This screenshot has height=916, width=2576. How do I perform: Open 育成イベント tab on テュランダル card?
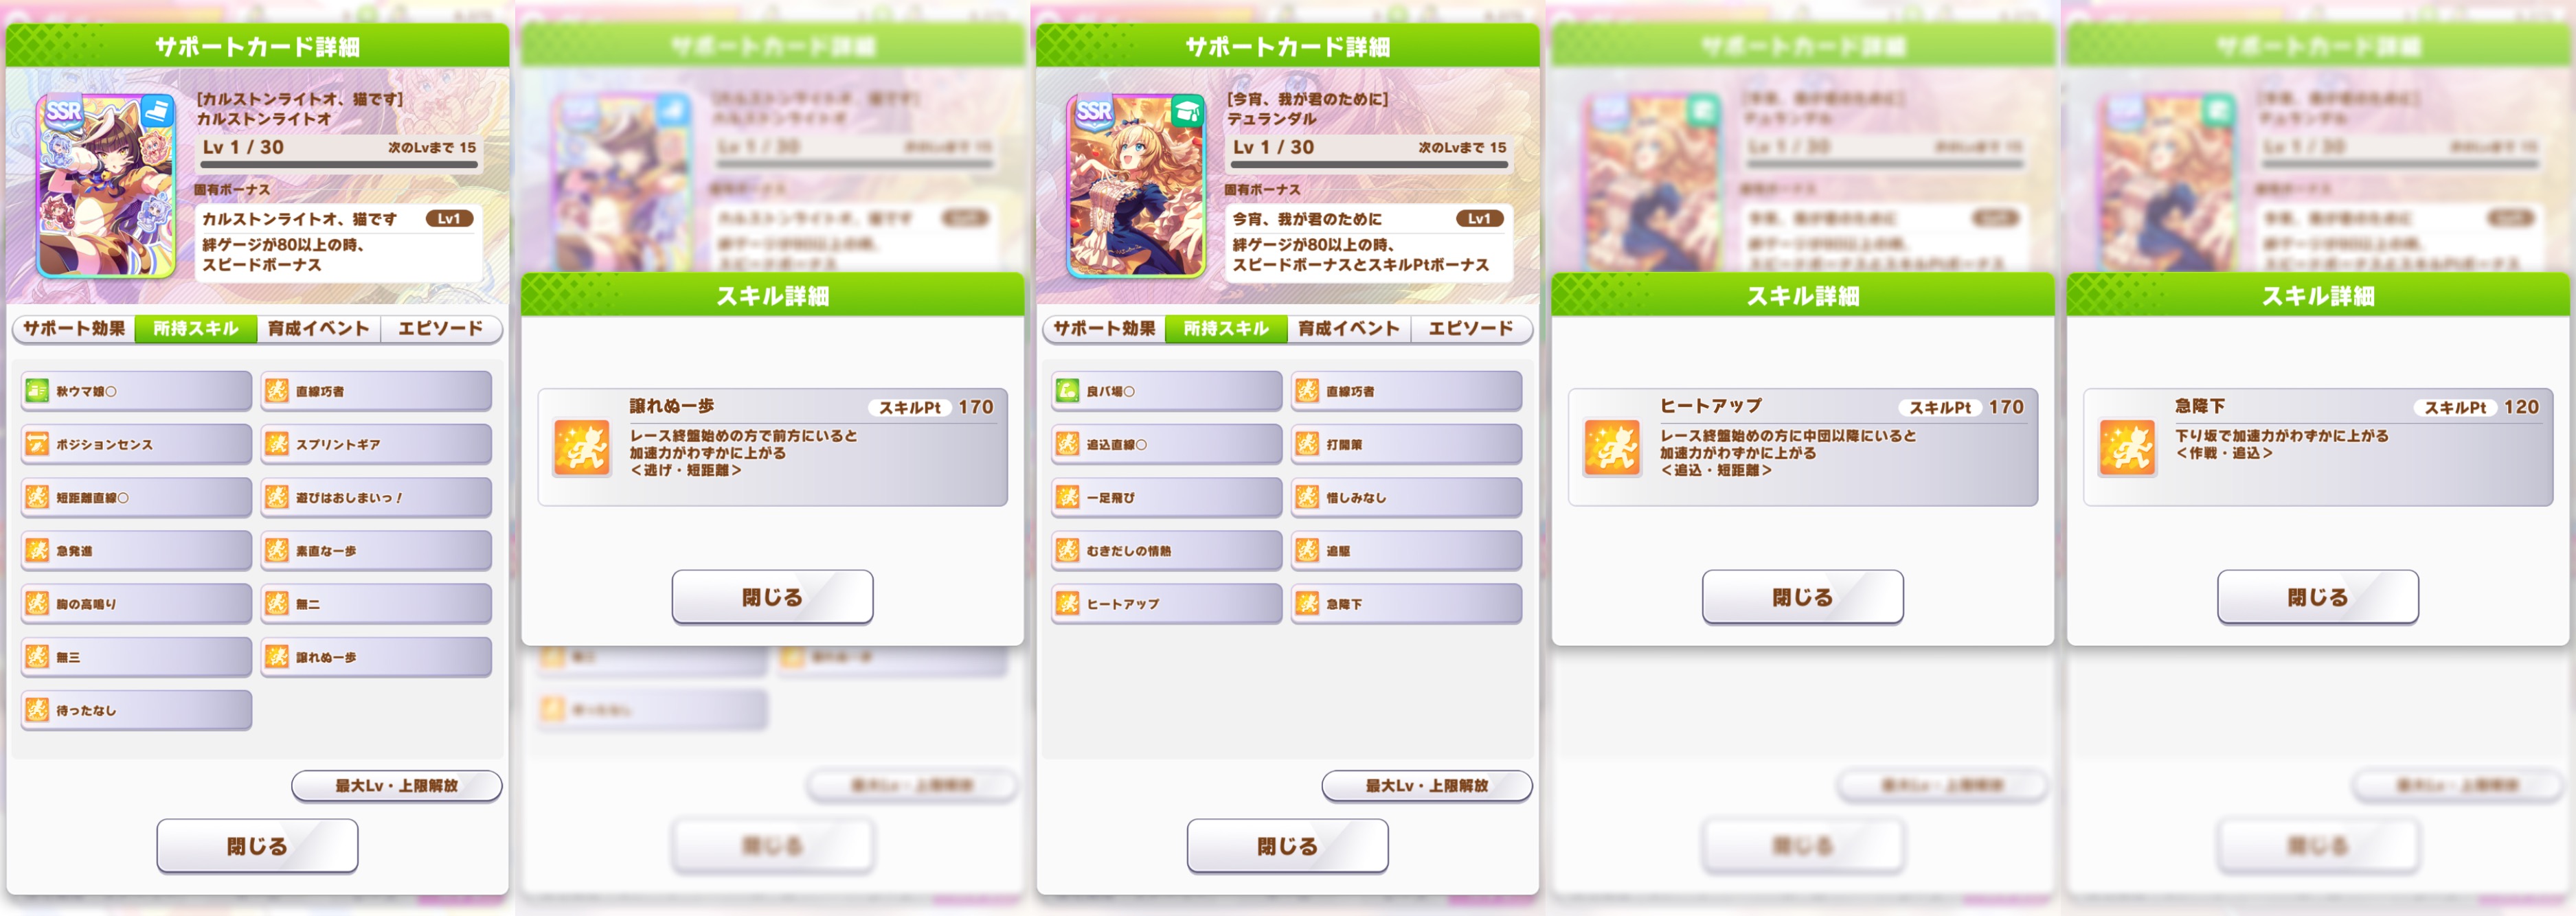(1348, 329)
